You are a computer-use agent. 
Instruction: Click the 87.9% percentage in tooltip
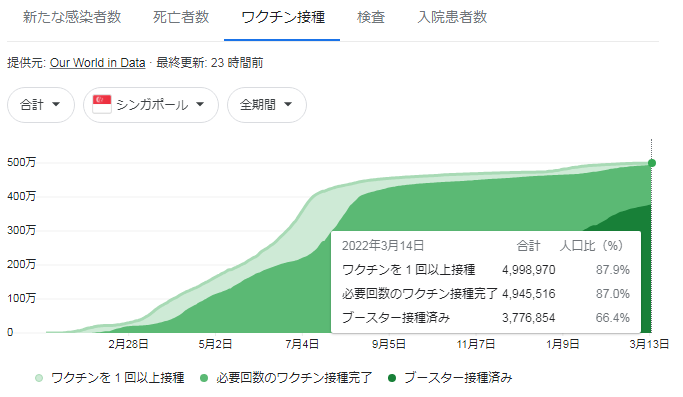click(612, 270)
